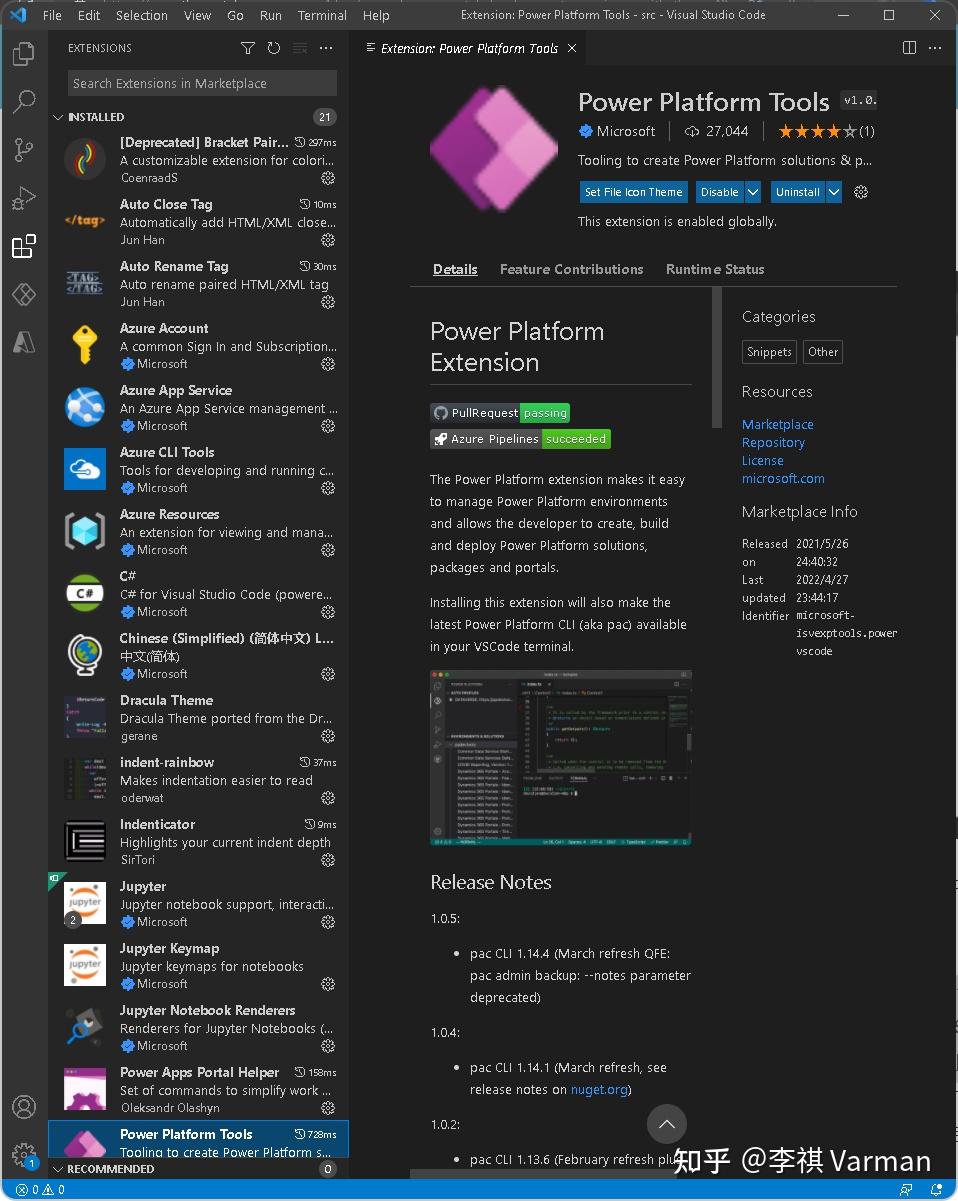Open Extensions views and more actions
Image resolution: width=958 pixels, height=1201 pixels.
pyautogui.click(x=326, y=48)
